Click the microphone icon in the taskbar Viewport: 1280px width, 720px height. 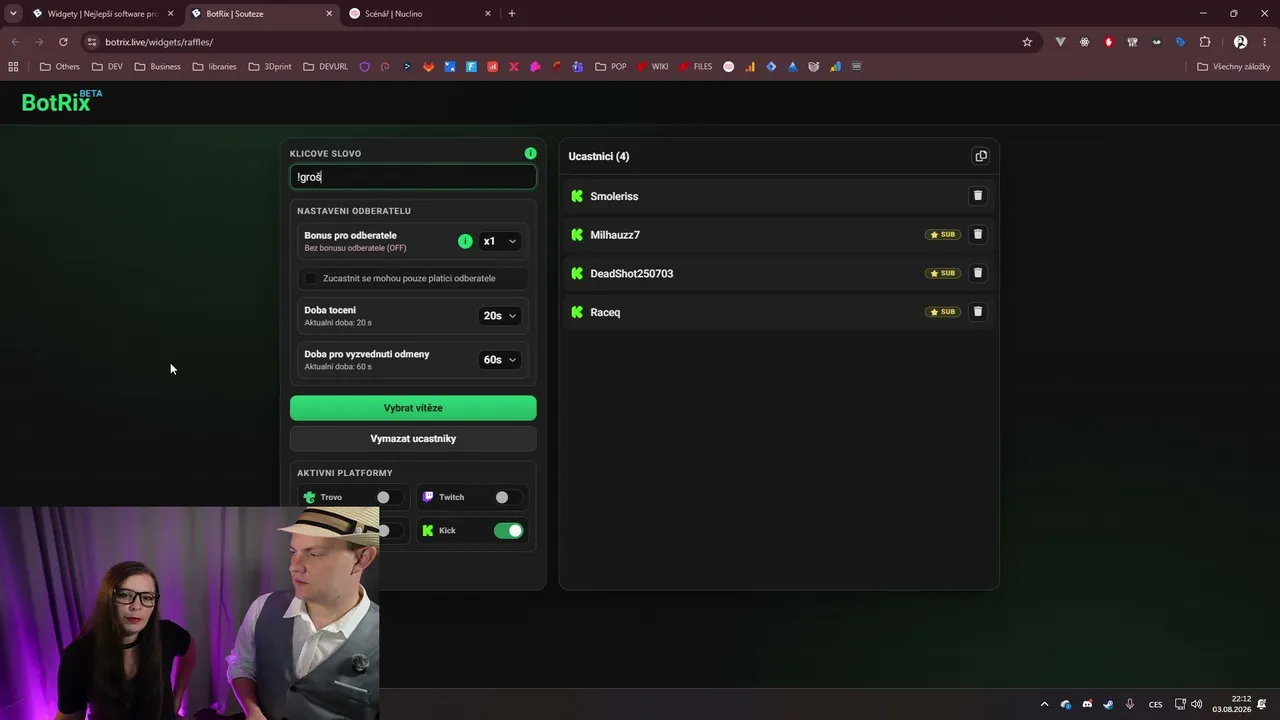tap(1130, 704)
